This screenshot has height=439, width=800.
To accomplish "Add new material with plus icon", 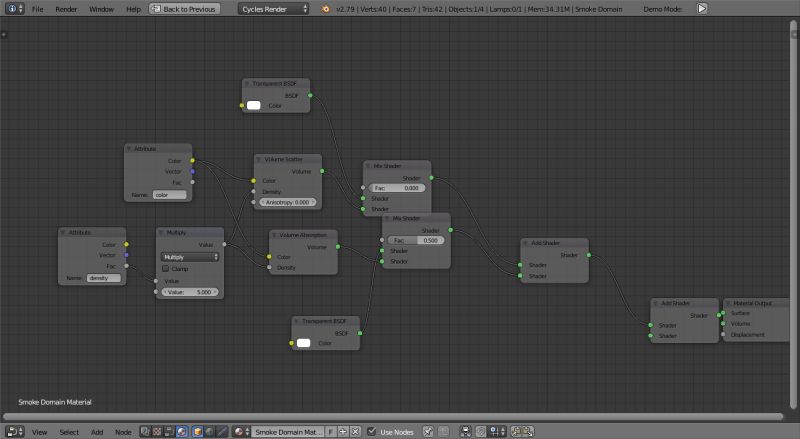I will [342, 432].
